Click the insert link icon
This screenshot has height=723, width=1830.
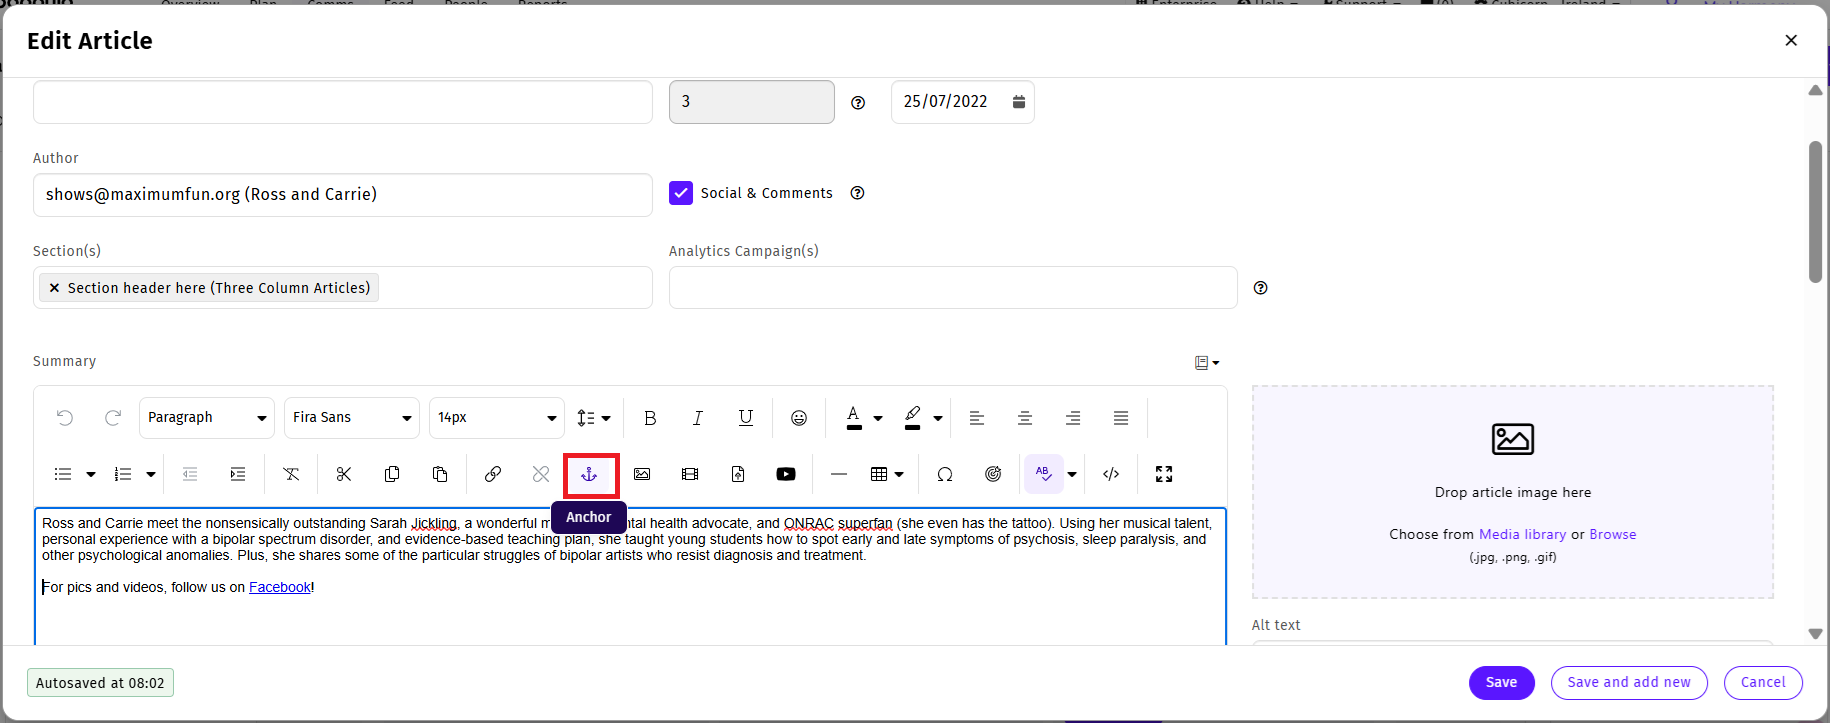(493, 475)
